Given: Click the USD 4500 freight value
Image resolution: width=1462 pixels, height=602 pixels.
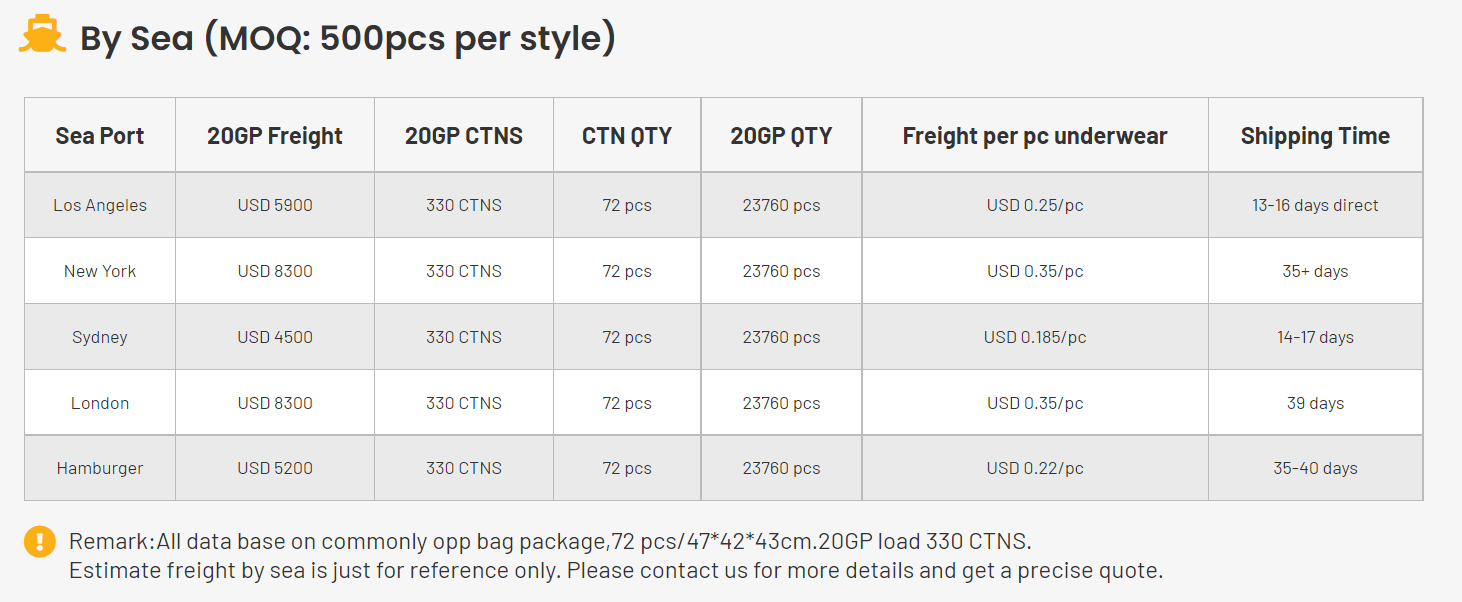Looking at the screenshot, I should (275, 337).
